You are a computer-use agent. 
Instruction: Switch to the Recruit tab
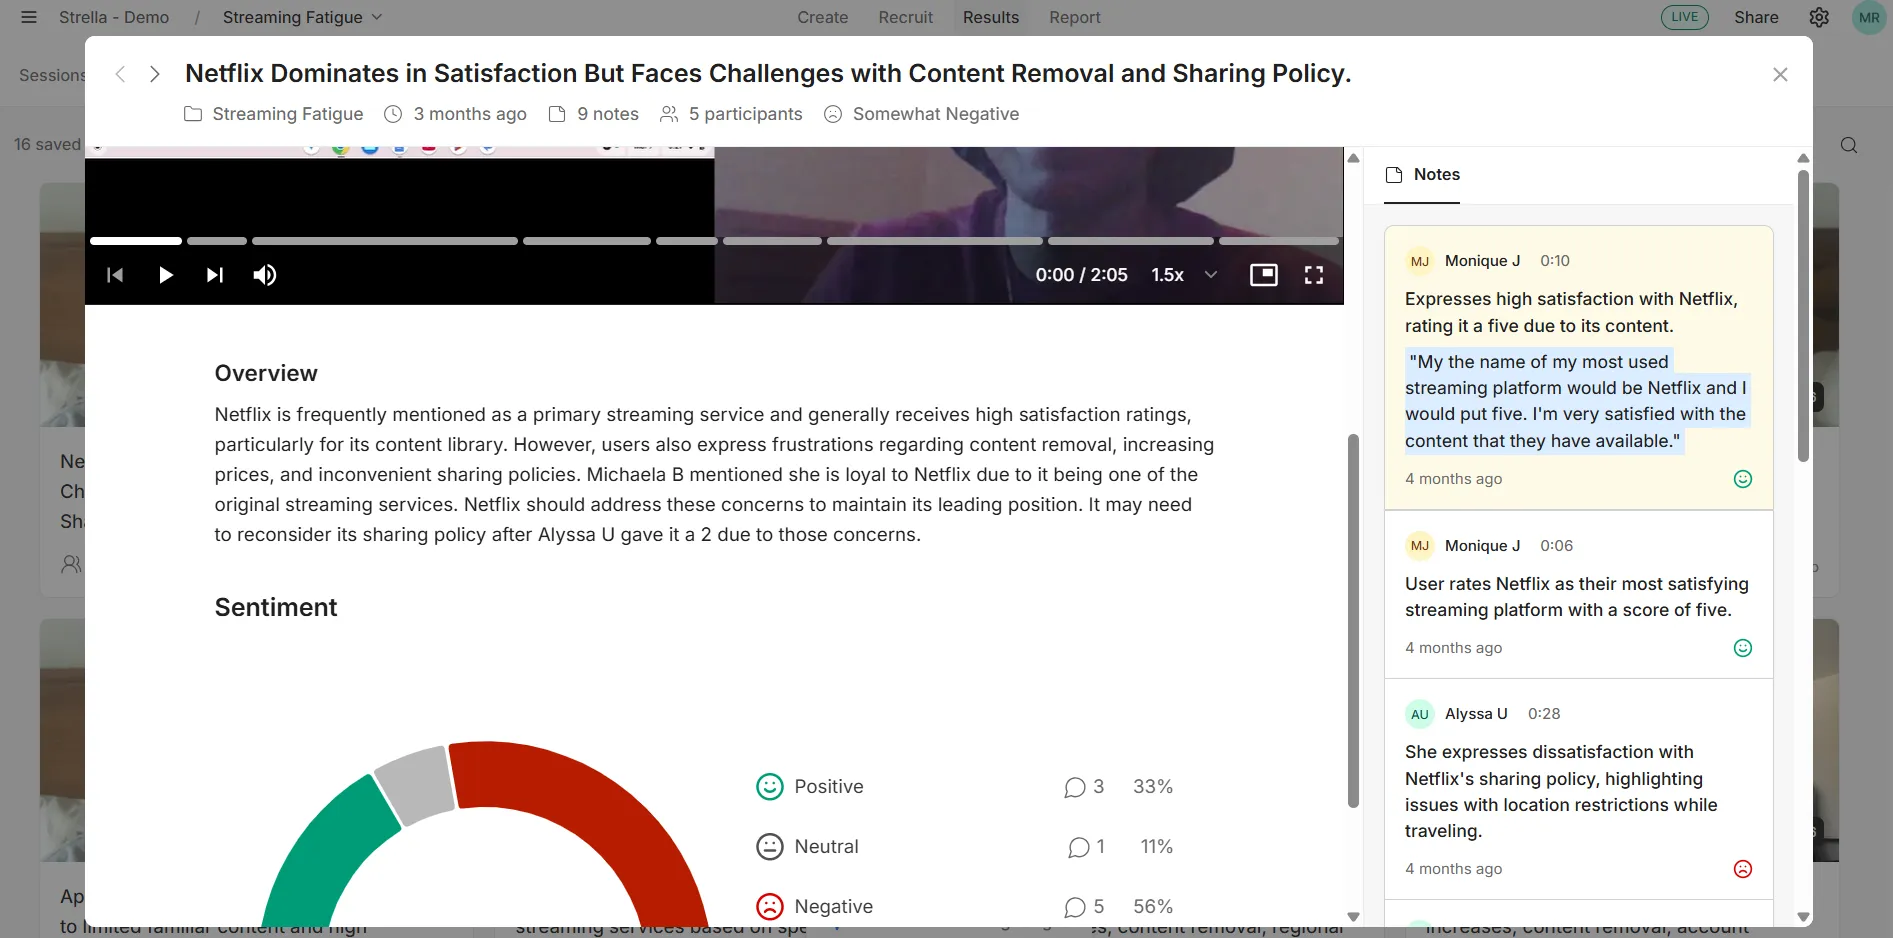click(x=906, y=17)
